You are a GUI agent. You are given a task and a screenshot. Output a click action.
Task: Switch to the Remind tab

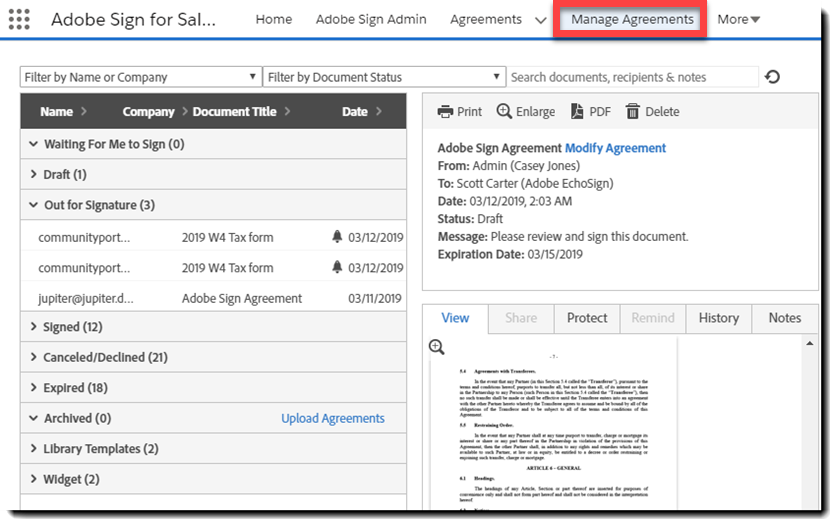[653, 318]
